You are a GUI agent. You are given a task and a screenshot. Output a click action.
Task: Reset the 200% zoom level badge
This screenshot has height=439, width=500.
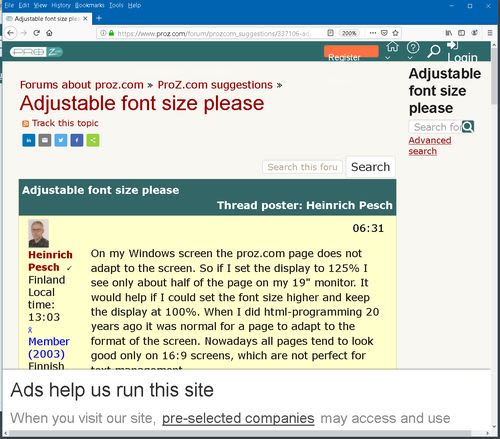tap(349, 33)
